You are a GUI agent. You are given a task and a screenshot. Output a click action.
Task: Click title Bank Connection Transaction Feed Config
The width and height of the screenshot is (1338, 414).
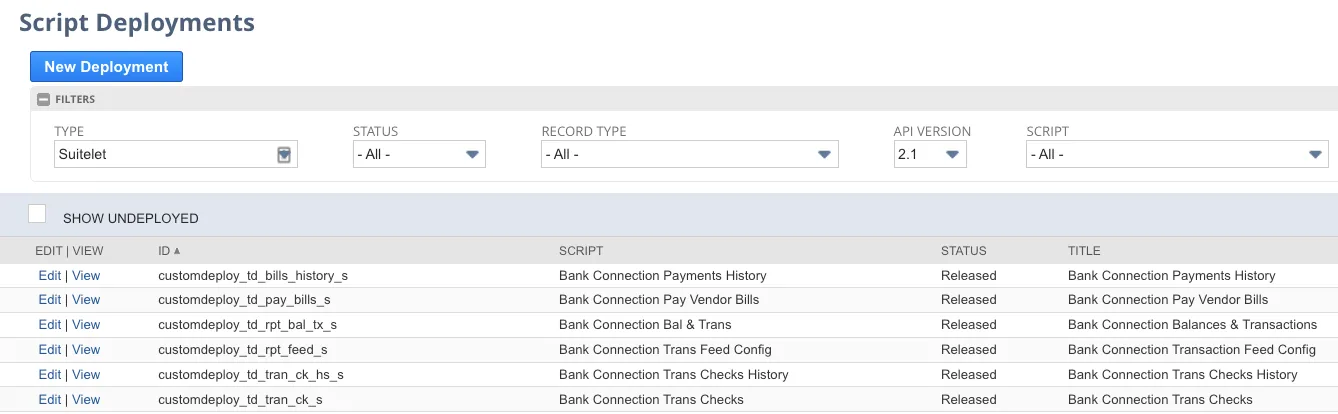(1192, 349)
